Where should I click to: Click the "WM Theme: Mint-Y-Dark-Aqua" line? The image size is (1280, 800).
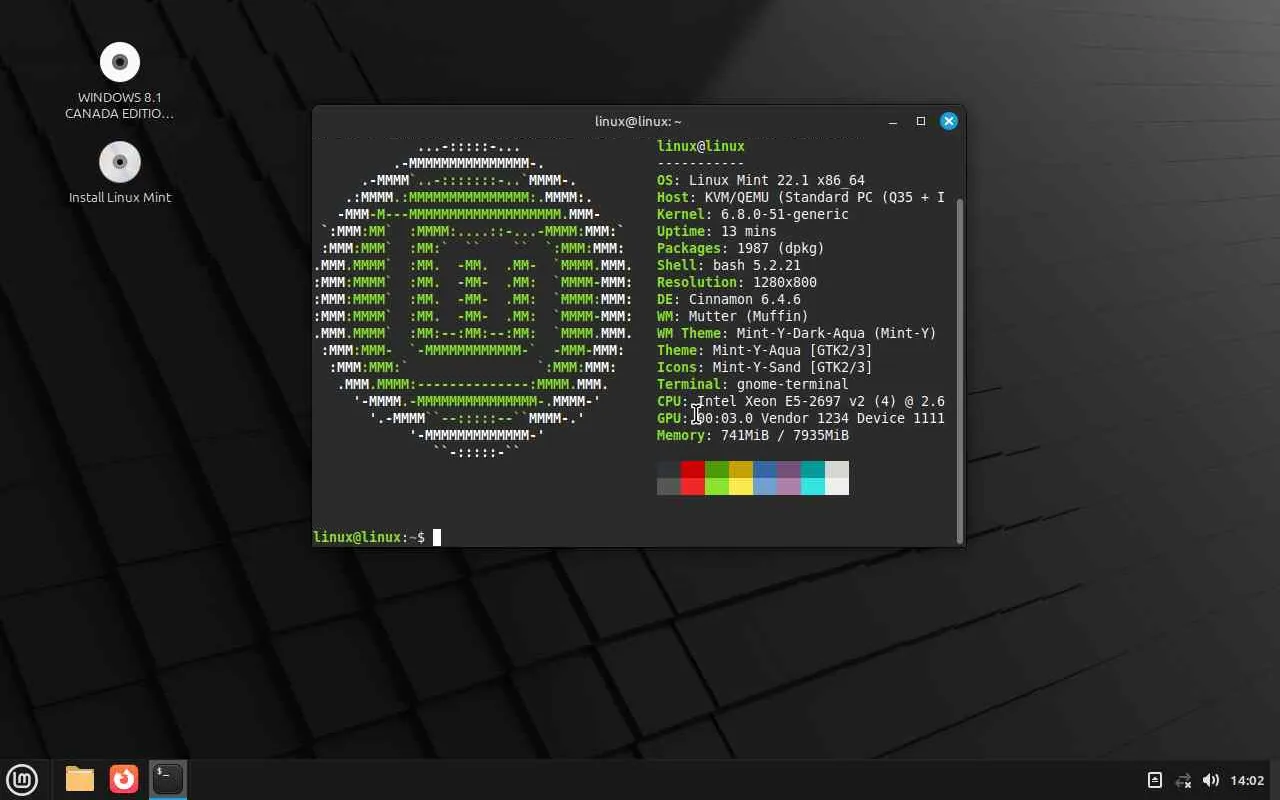point(797,334)
